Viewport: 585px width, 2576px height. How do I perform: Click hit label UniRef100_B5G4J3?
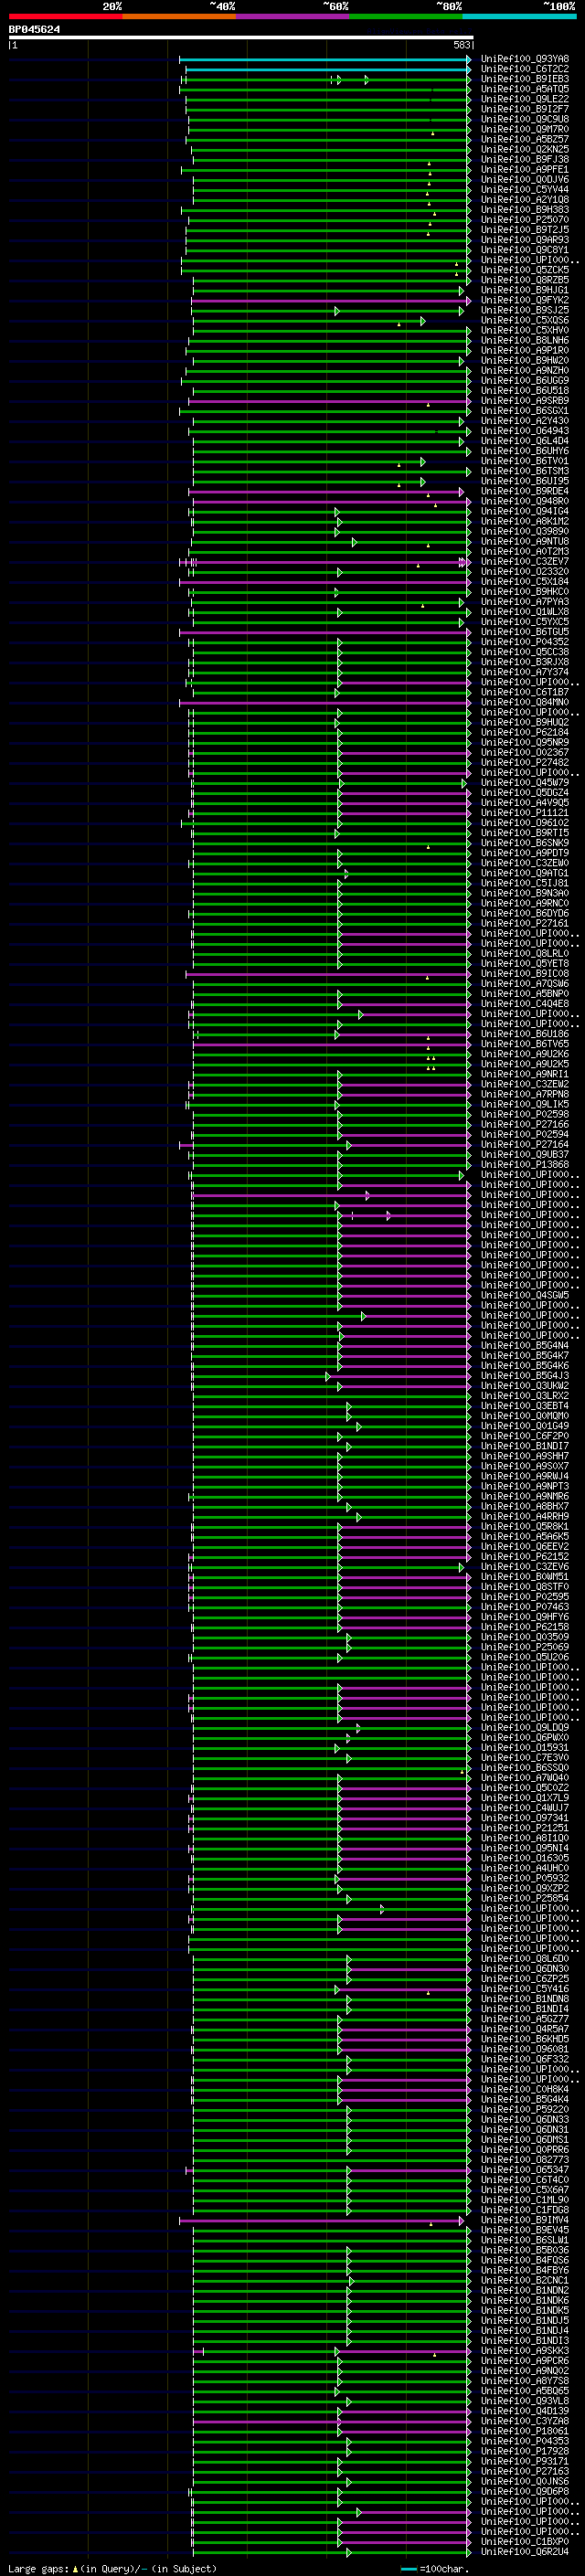tap(525, 1376)
